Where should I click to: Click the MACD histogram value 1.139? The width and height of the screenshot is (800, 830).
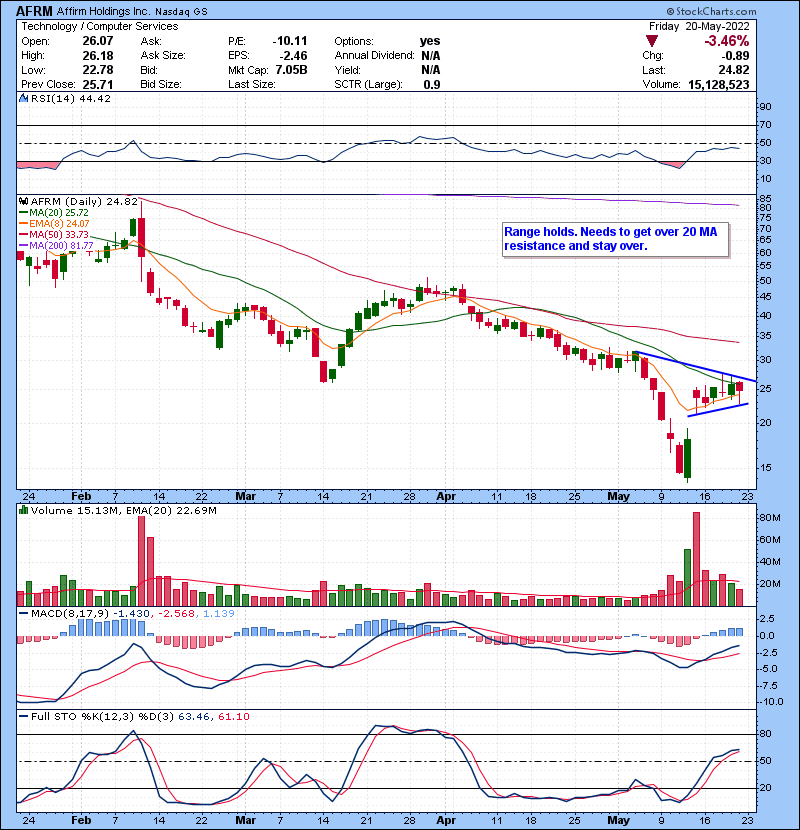click(219, 614)
